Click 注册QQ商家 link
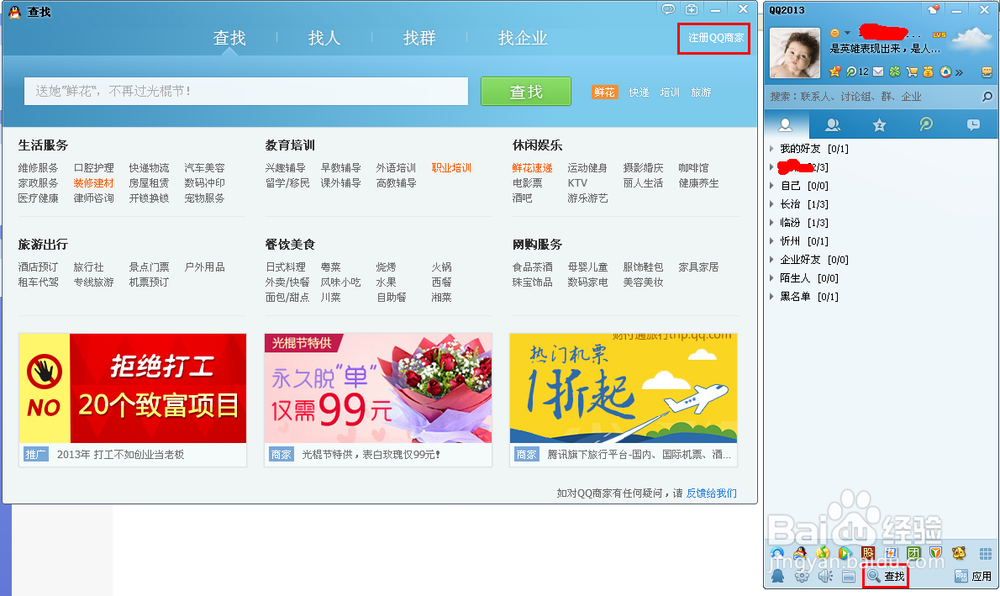Viewport: 1000px width, 596px height. point(716,38)
